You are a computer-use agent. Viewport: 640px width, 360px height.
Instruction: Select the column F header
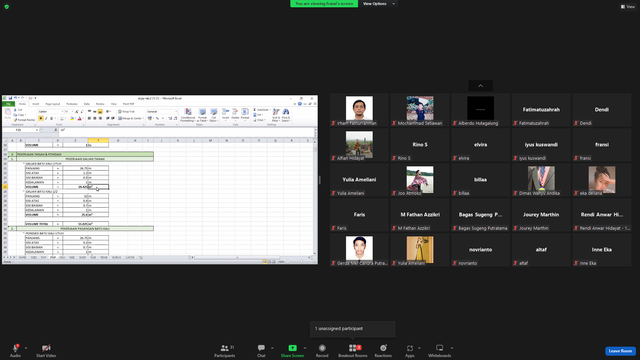tap(98, 140)
